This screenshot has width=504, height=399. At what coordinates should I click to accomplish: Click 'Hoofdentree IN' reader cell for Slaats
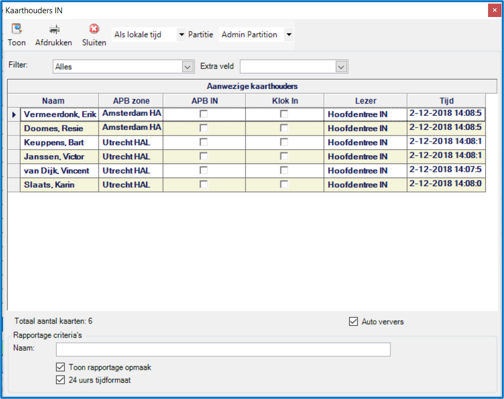[x=365, y=185]
